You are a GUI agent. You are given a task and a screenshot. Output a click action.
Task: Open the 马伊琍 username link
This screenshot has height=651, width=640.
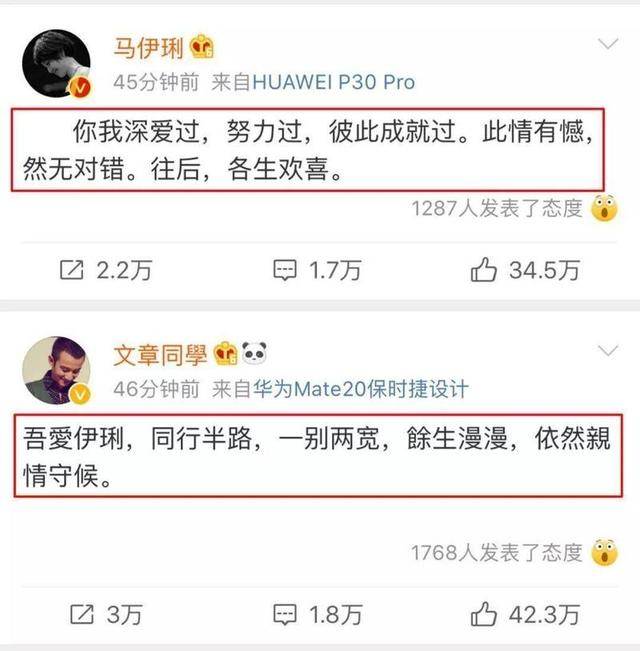click(148, 48)
